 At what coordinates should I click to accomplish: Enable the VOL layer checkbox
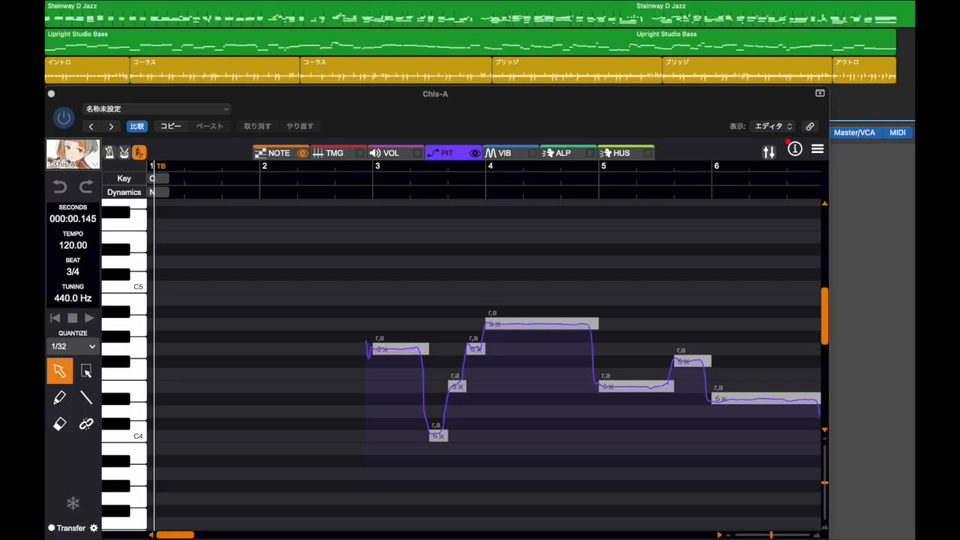click(417, 153)
